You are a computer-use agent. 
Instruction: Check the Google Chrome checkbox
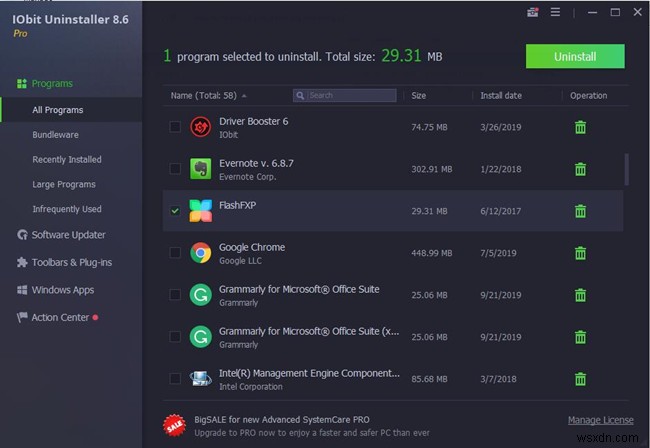(x=175, y=252)
